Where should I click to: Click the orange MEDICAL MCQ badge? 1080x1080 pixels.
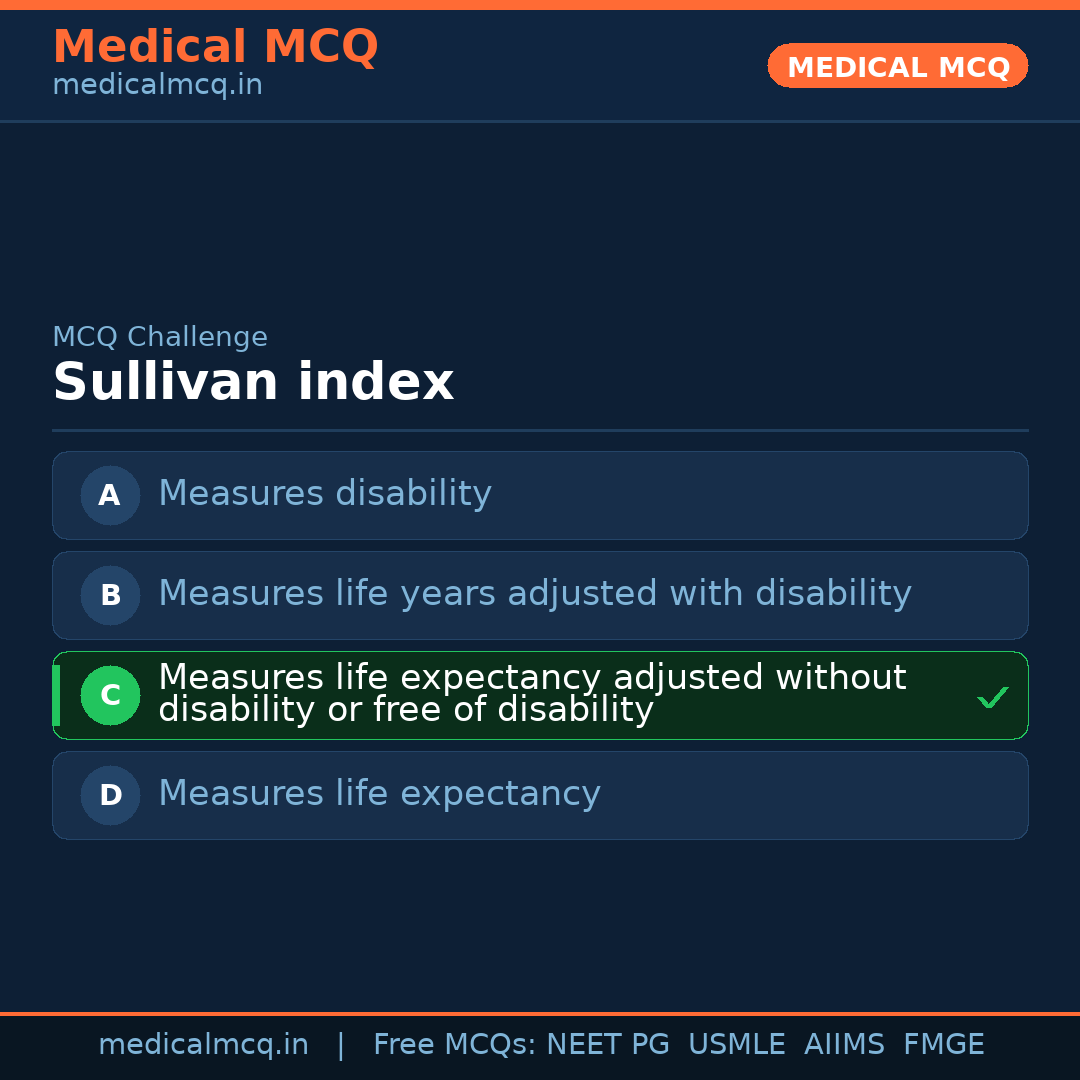pyautogui.click(x=897, y=67)
